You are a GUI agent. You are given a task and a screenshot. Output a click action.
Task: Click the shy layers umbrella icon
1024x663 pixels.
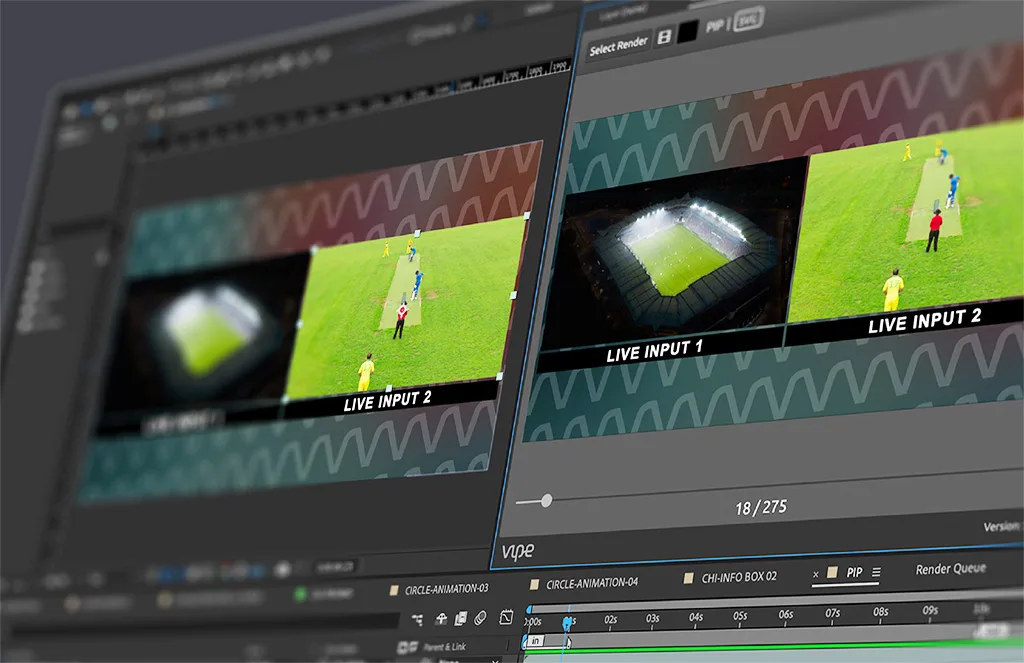(x=441, y=620)
